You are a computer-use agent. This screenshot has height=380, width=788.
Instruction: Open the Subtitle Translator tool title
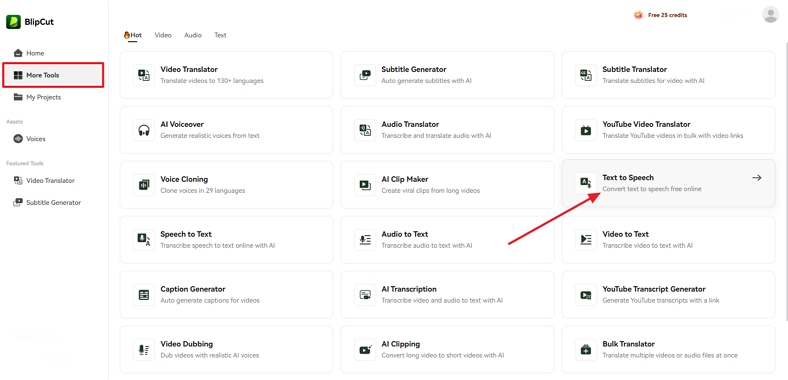coord(635,69)
